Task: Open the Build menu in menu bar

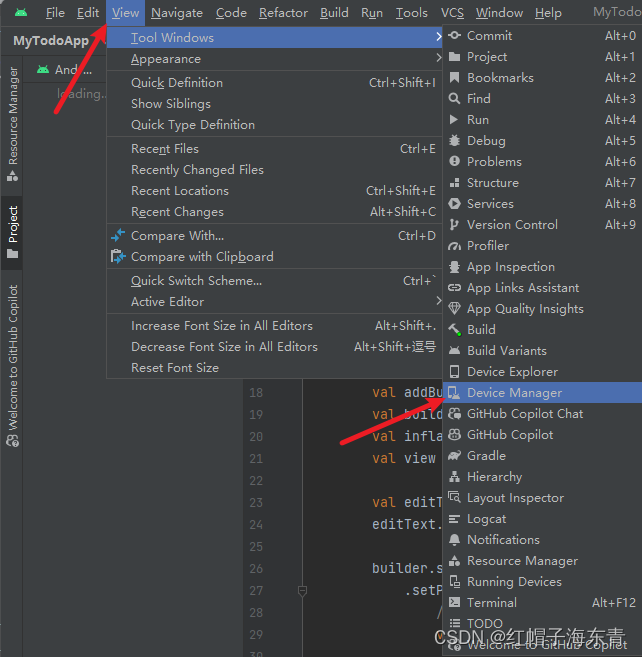Action: pyautogui.click(x=334, y=13)
